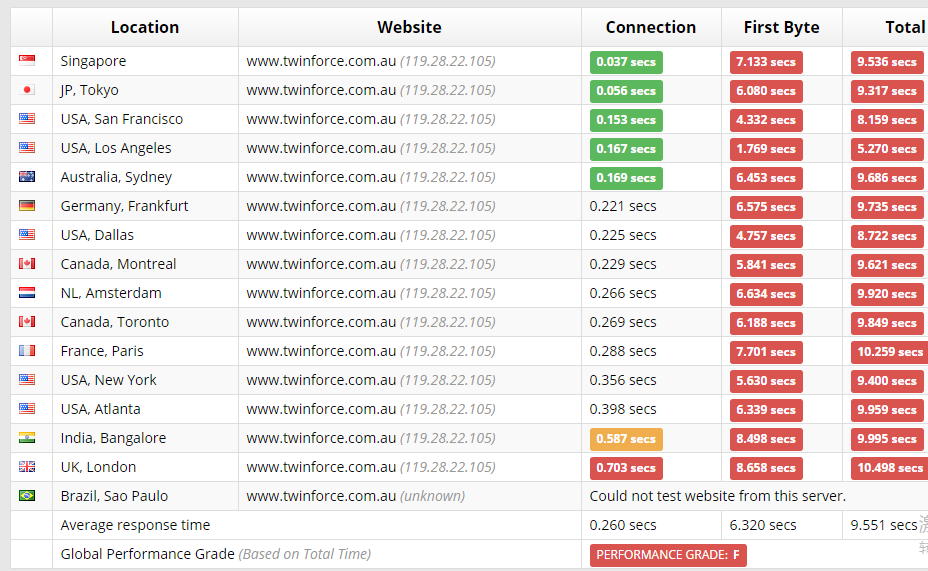Screen dimensions: 928x571
Task: Select the India, Bangalore location cell
Action: pos(145,438)
